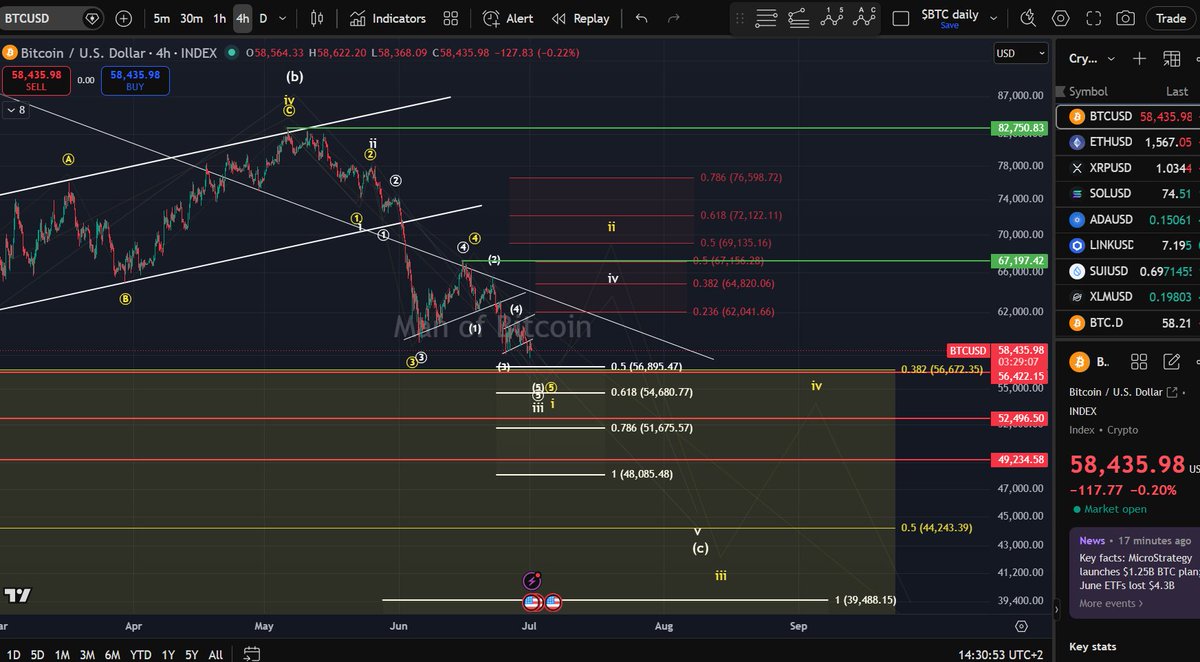
Task: Select the Elliott correction wave ABC tool
Action: click(x=863, y=17)
